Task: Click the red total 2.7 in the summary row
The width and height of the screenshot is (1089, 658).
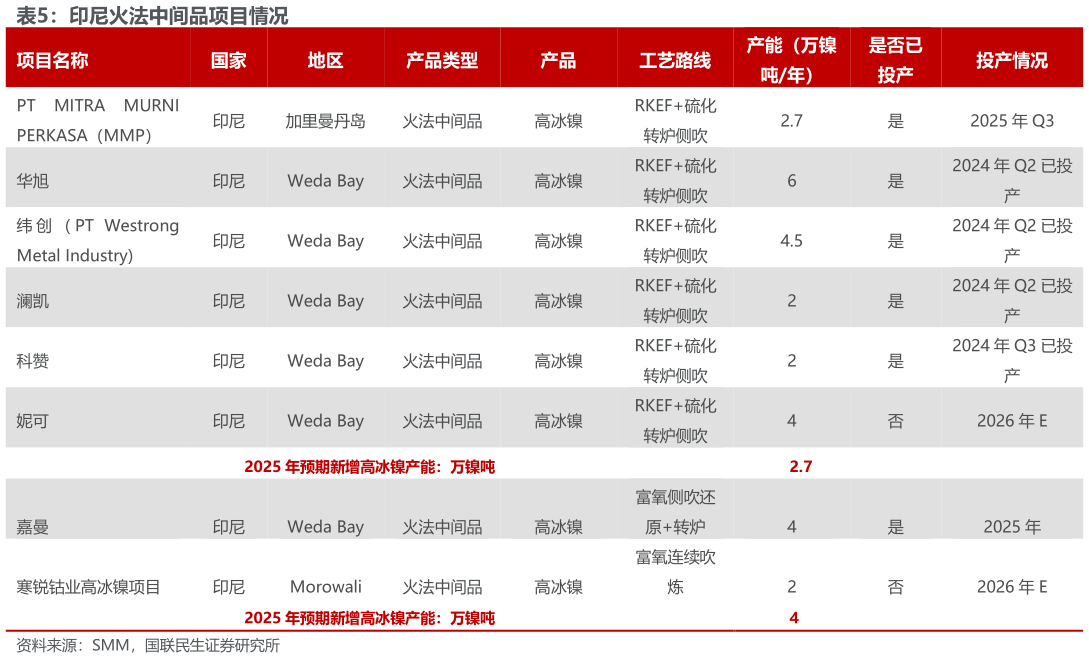Action: pos(800,466)
